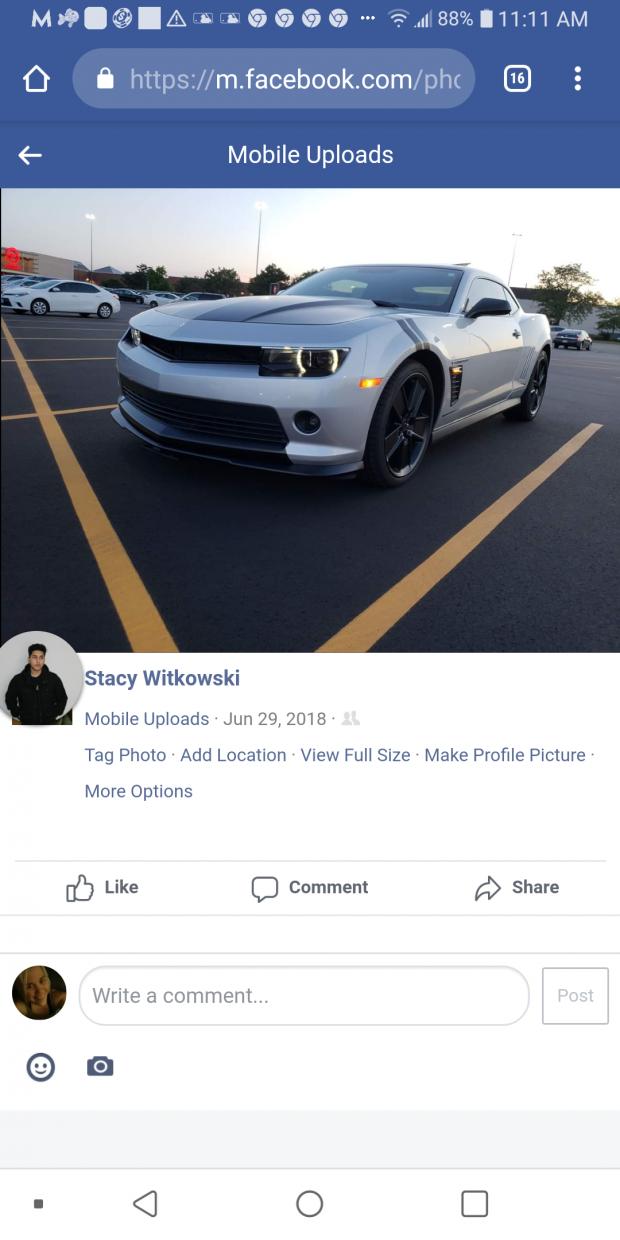Choose Make Profile Picture
620x1240 pixels.
(x=505, y=755)
